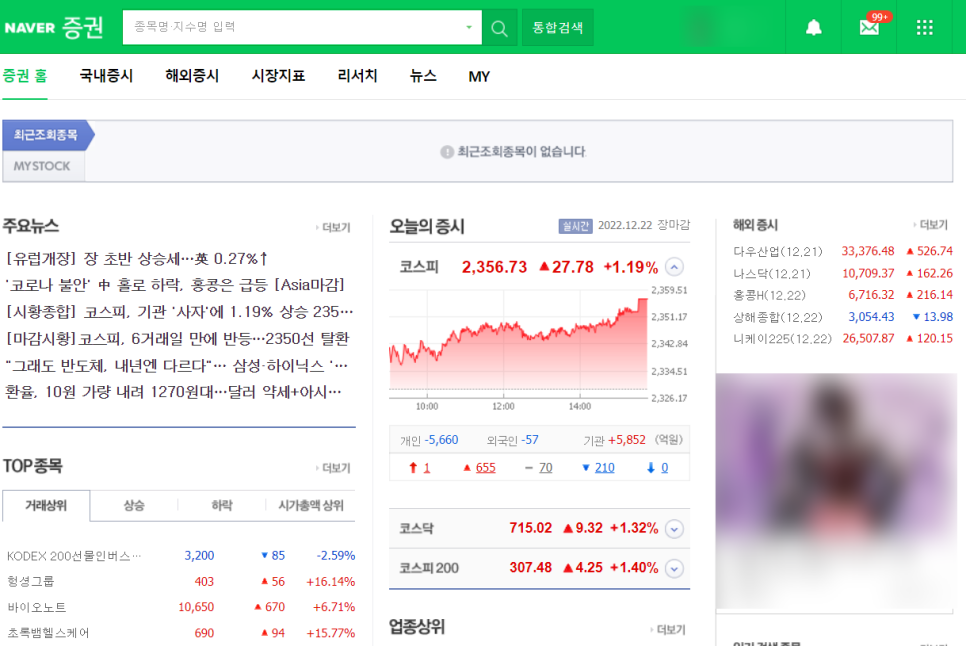This screenshot has width=966, height=646.
Task: Open the 해외증시 menu
Action: [191, 76]
